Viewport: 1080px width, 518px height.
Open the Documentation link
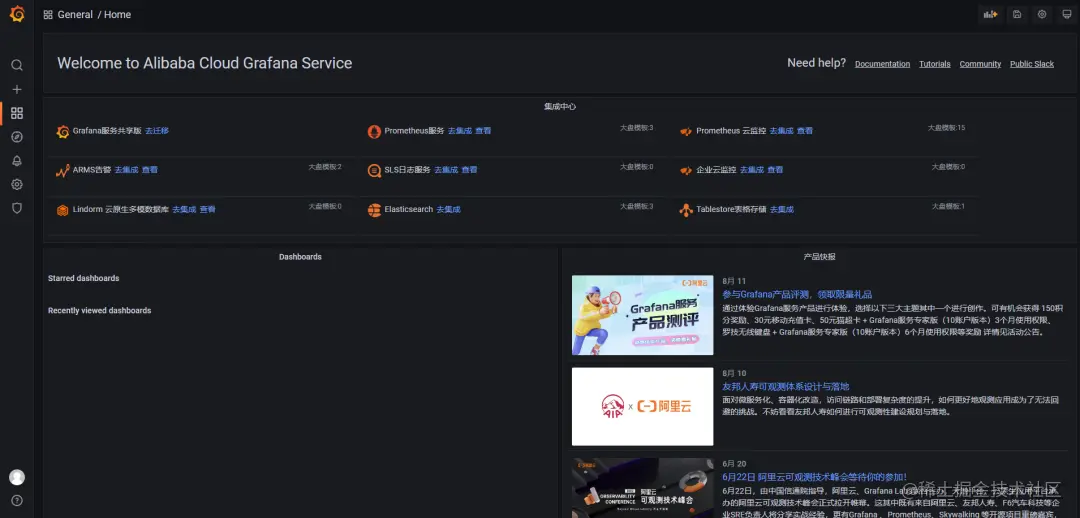(x=882, y=64)
